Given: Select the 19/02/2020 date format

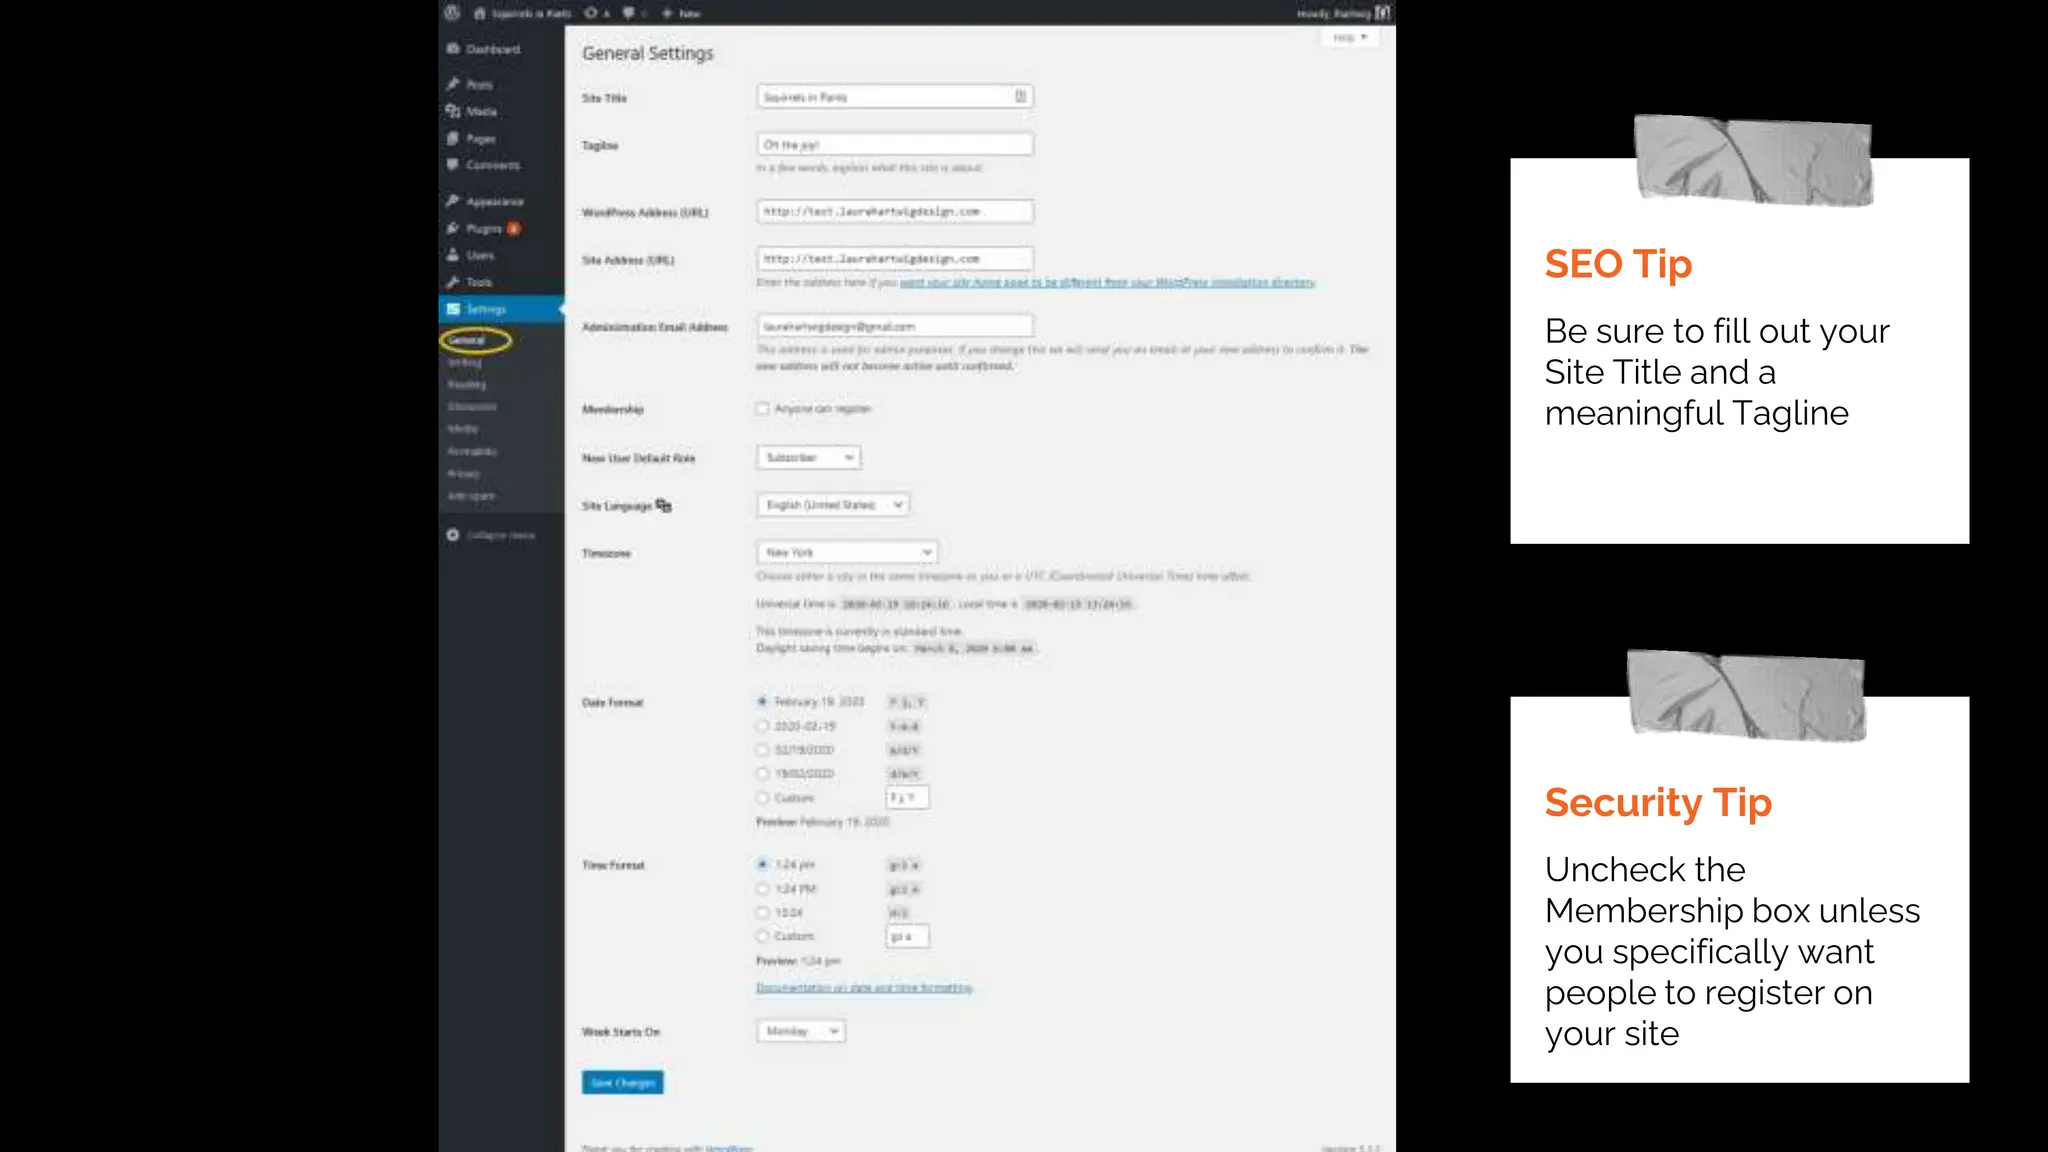Looking at the screenshot, I should point(763,774).
